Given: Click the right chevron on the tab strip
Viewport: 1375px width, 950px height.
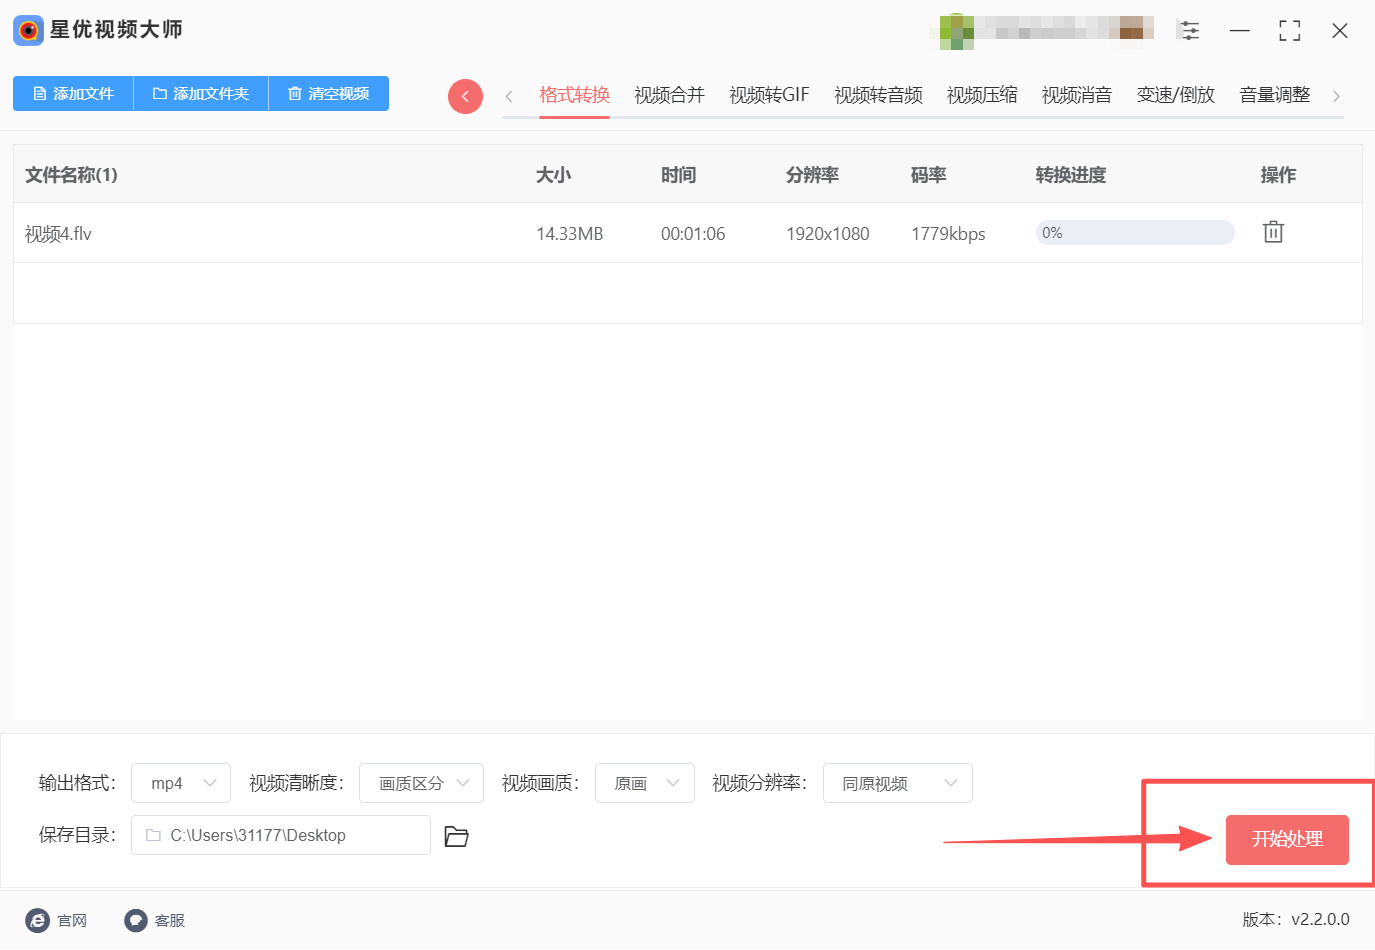Looking at the screenshot, I should point(1337,95).
